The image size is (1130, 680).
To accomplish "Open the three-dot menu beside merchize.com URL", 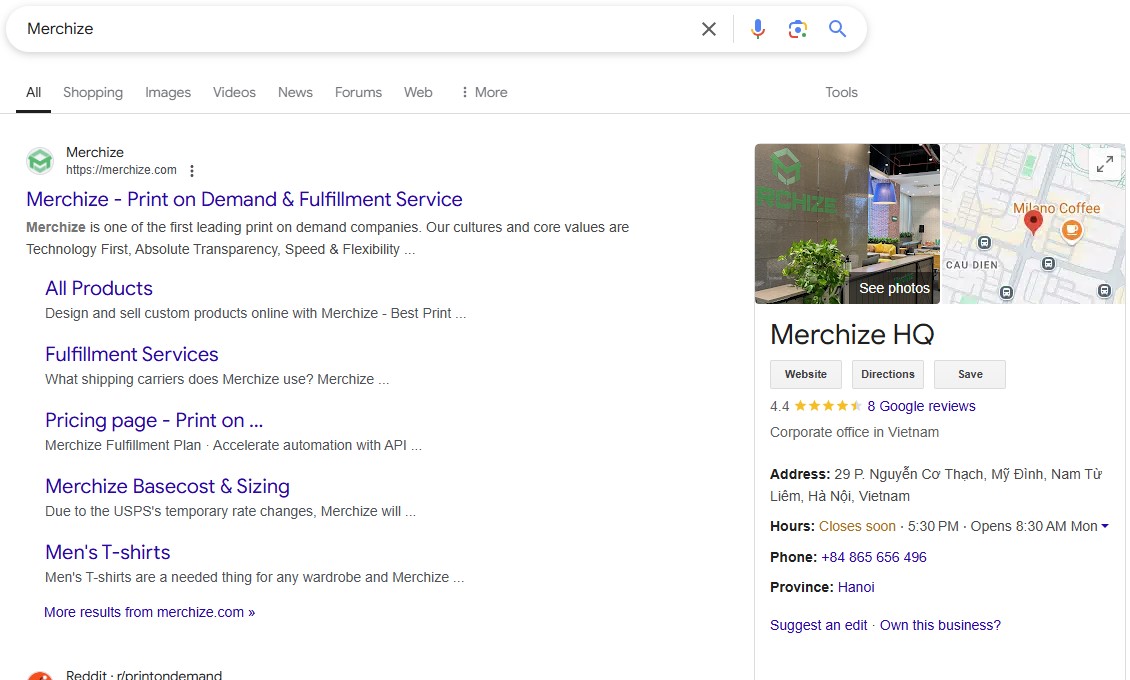I will (x=192, y=171).
